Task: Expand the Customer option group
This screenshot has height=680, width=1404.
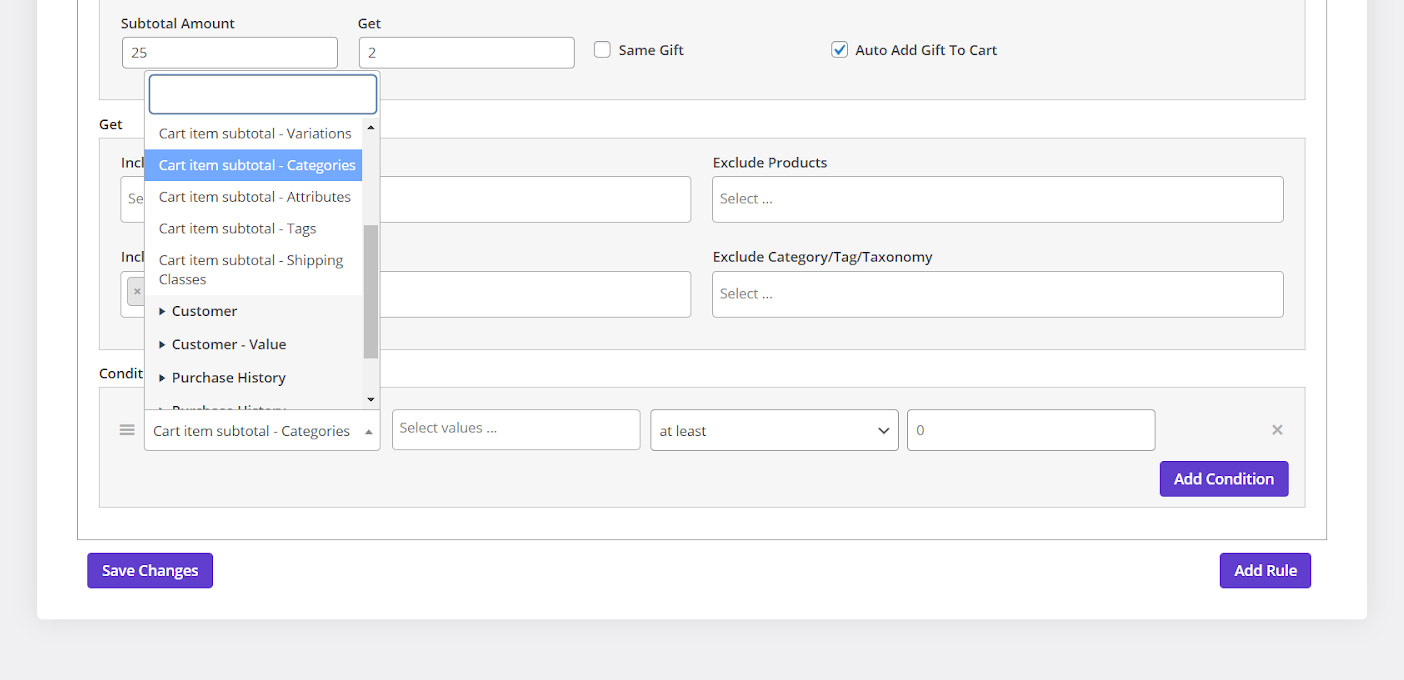Action: 204,311
